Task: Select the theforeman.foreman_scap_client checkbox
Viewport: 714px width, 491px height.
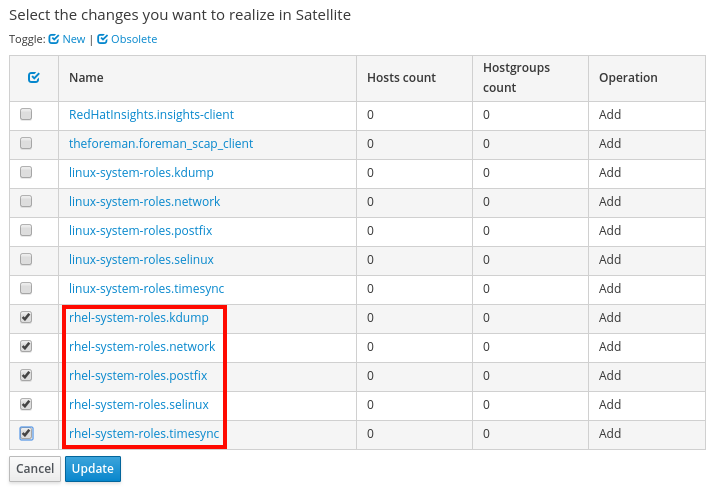Action: pos(26,143)
